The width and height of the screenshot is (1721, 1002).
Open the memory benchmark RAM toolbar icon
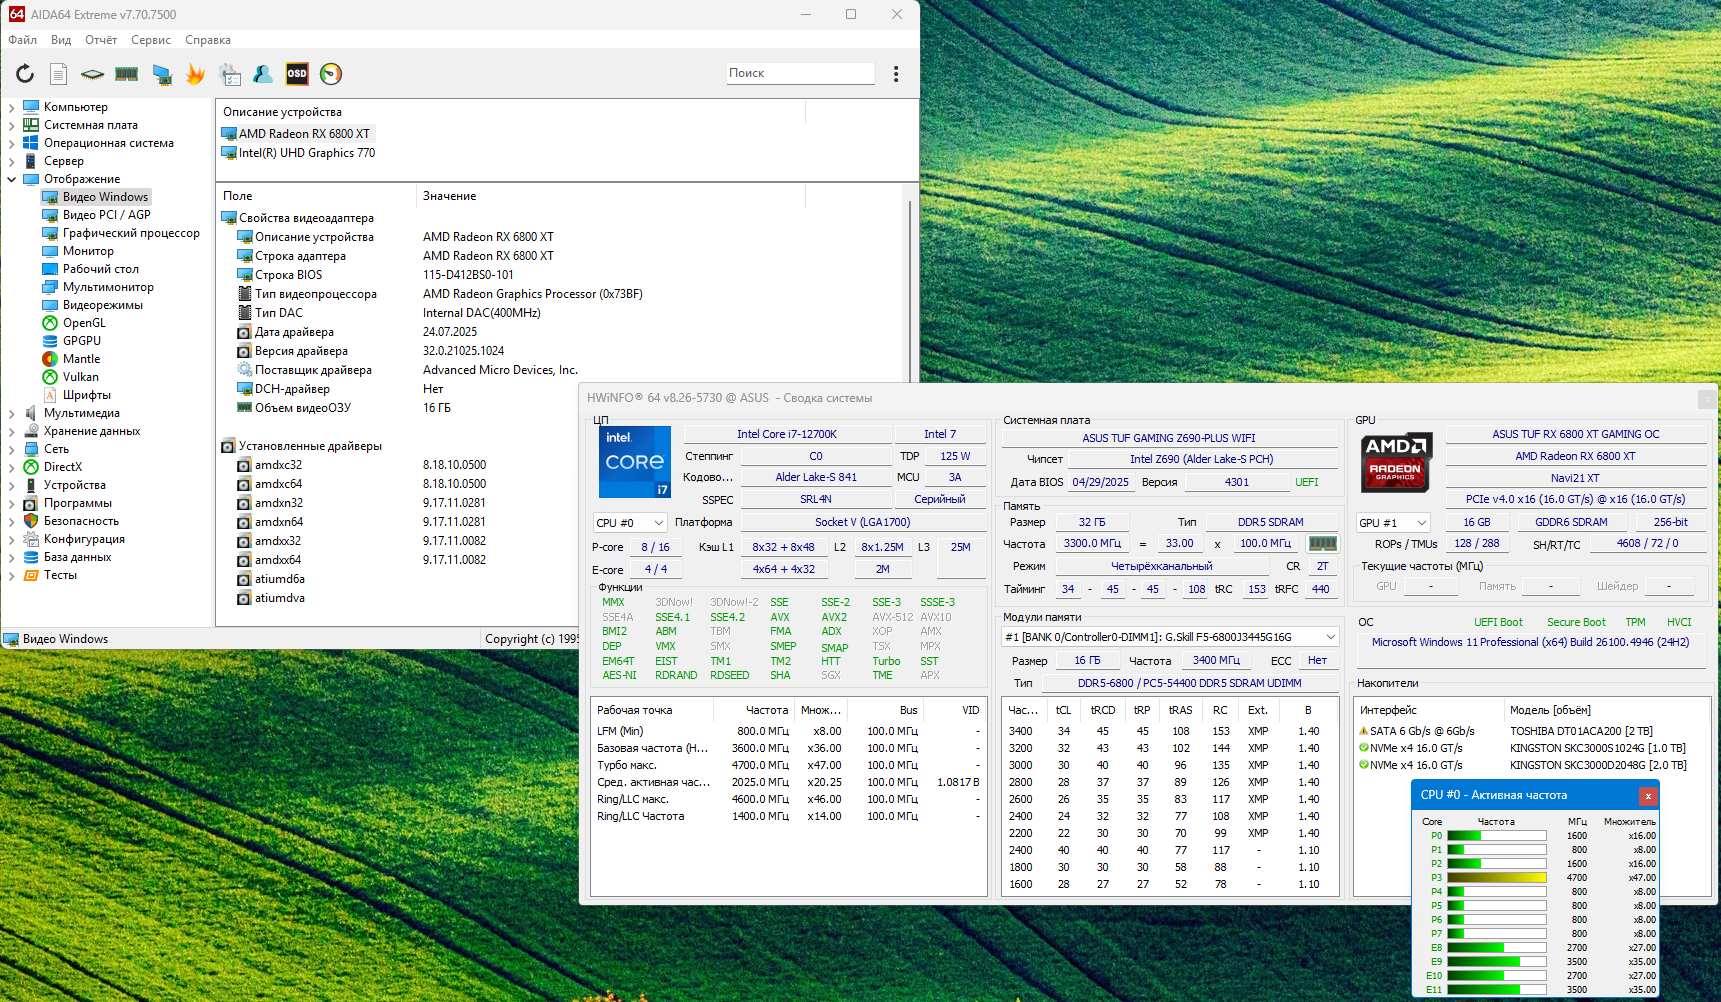click(x=127, y=74)
